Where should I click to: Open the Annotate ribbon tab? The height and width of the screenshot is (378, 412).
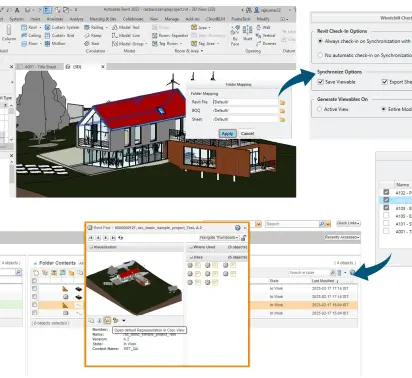[x=55, y=19]
